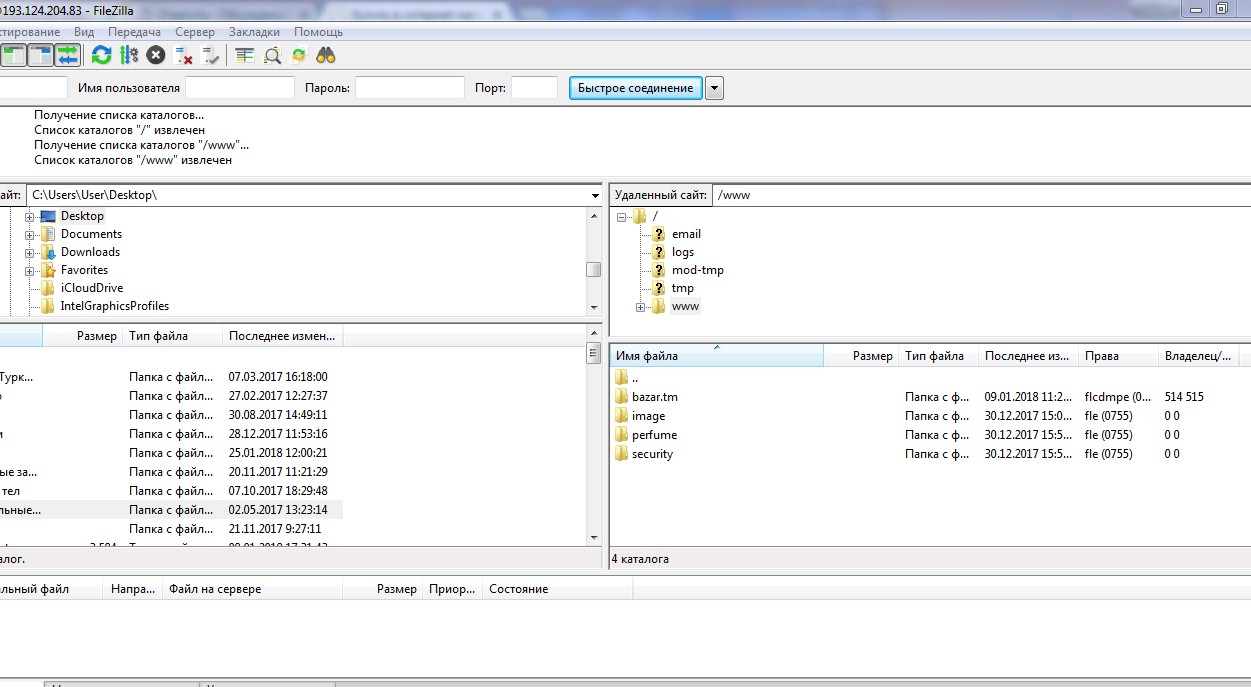This screenshot has height=687, width=1251.
Task: Open the quick connect history dropdown arrow
Action: (x=714, y=88)
